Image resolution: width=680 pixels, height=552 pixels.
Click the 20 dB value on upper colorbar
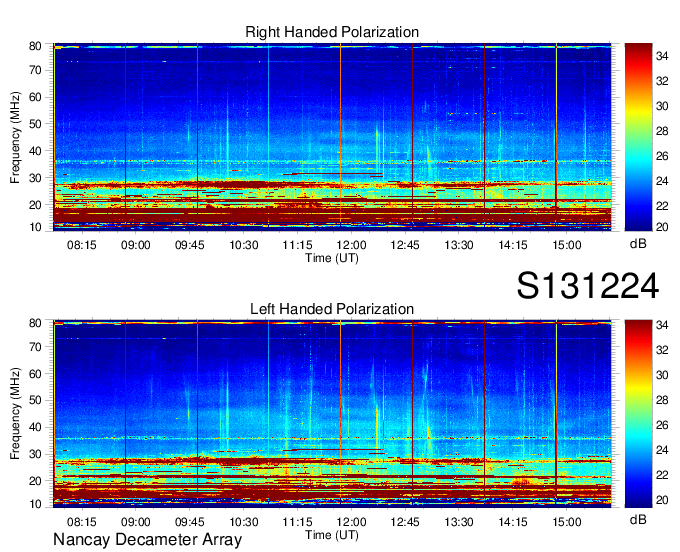click(662, 227)
